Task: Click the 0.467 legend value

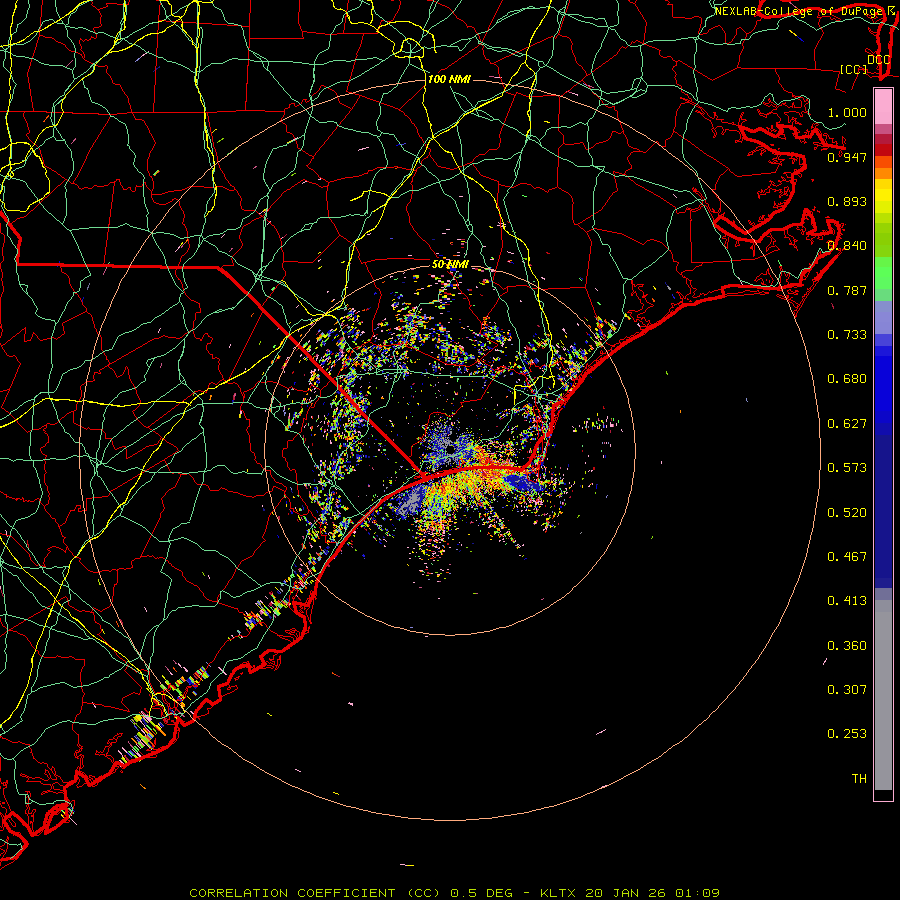Action: [847, 557]
